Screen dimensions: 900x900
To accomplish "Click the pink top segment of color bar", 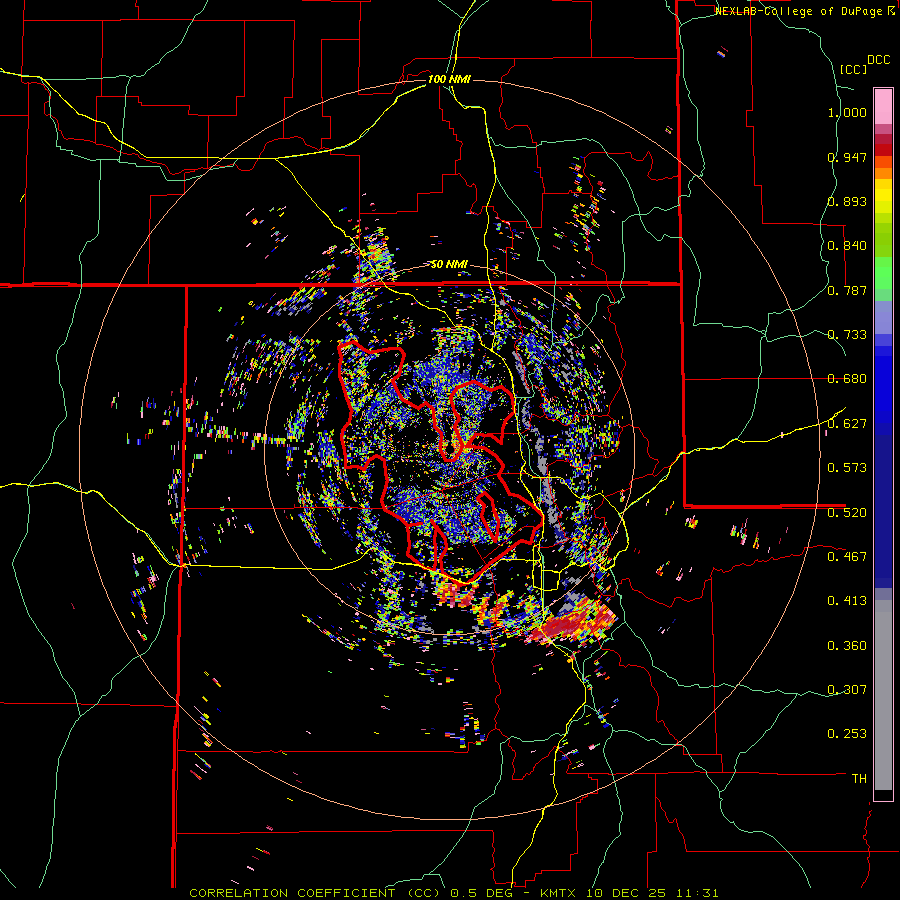I will click(883, 106).
